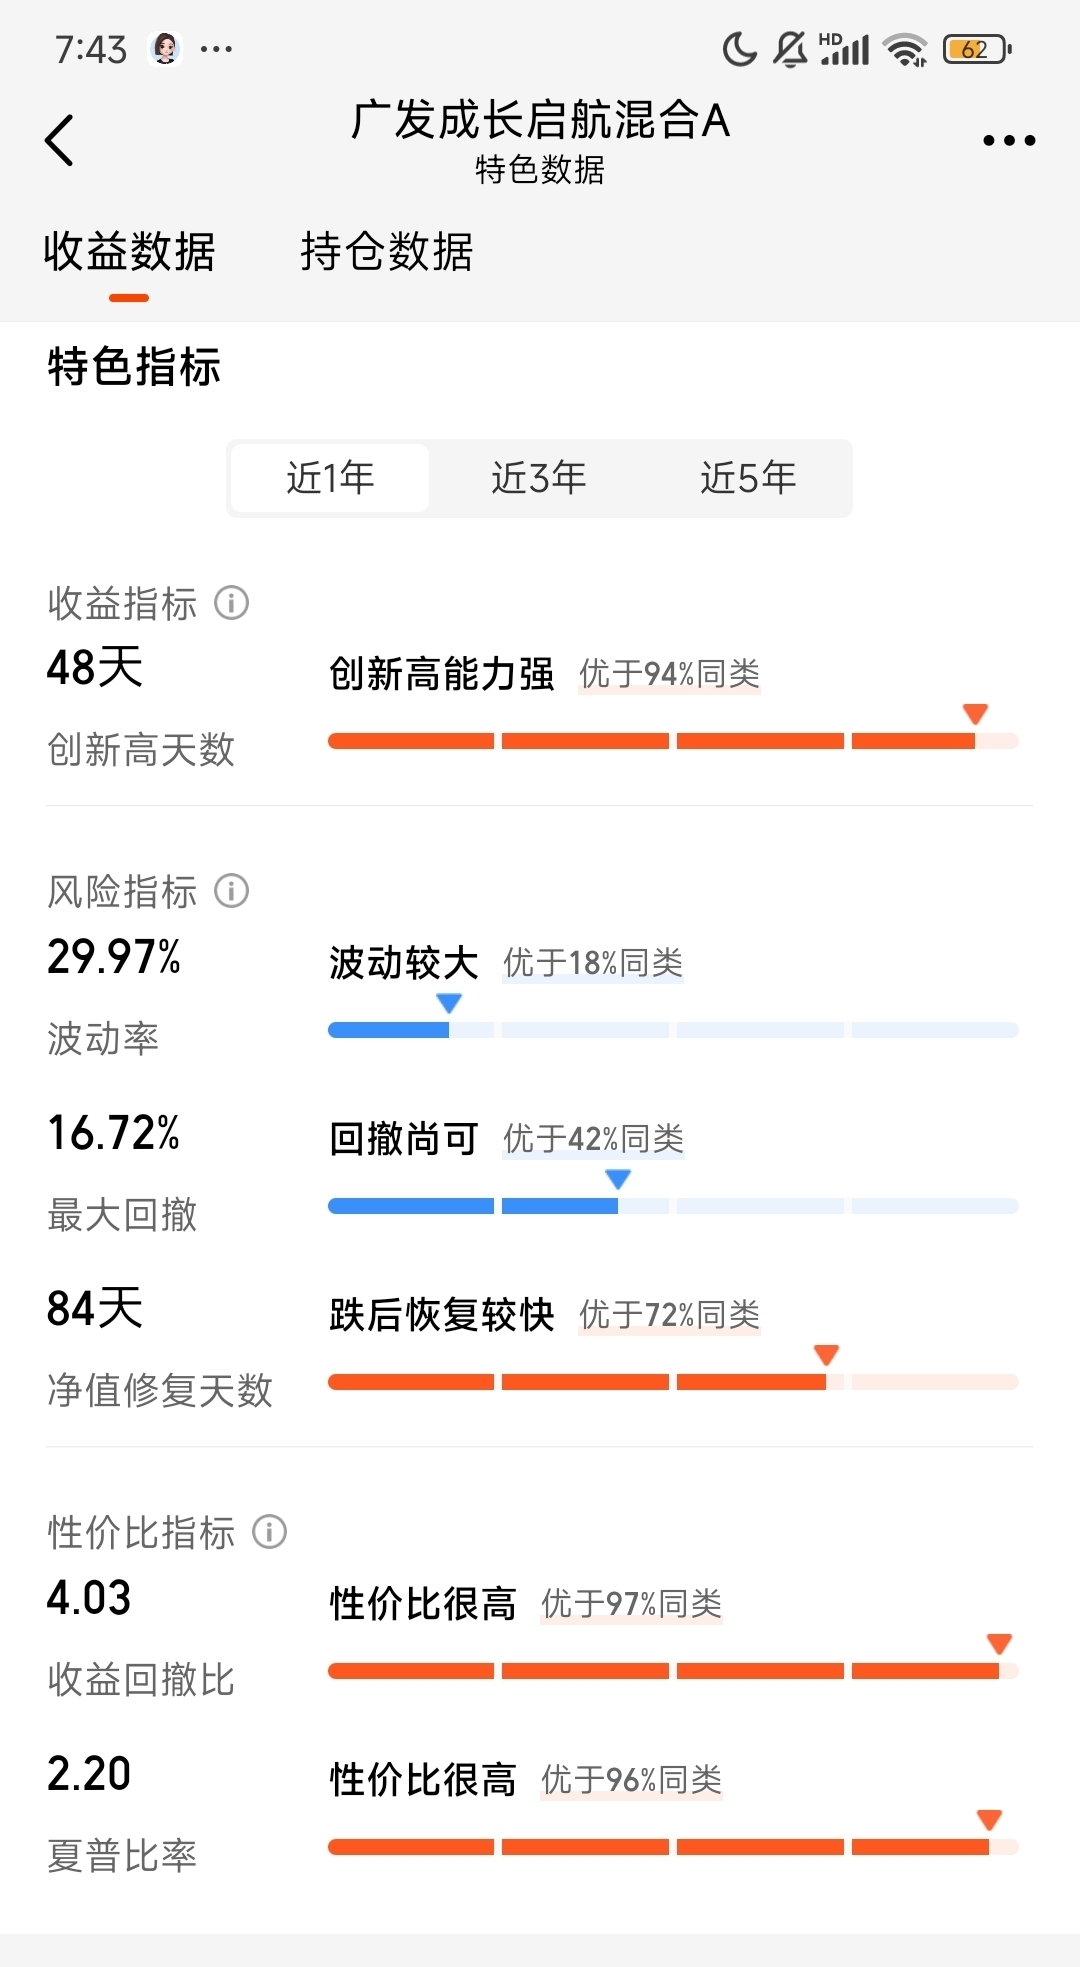Open the three-dot more options menu
This screenshot has width=1080, height=1967.
tap(1008, 141)
